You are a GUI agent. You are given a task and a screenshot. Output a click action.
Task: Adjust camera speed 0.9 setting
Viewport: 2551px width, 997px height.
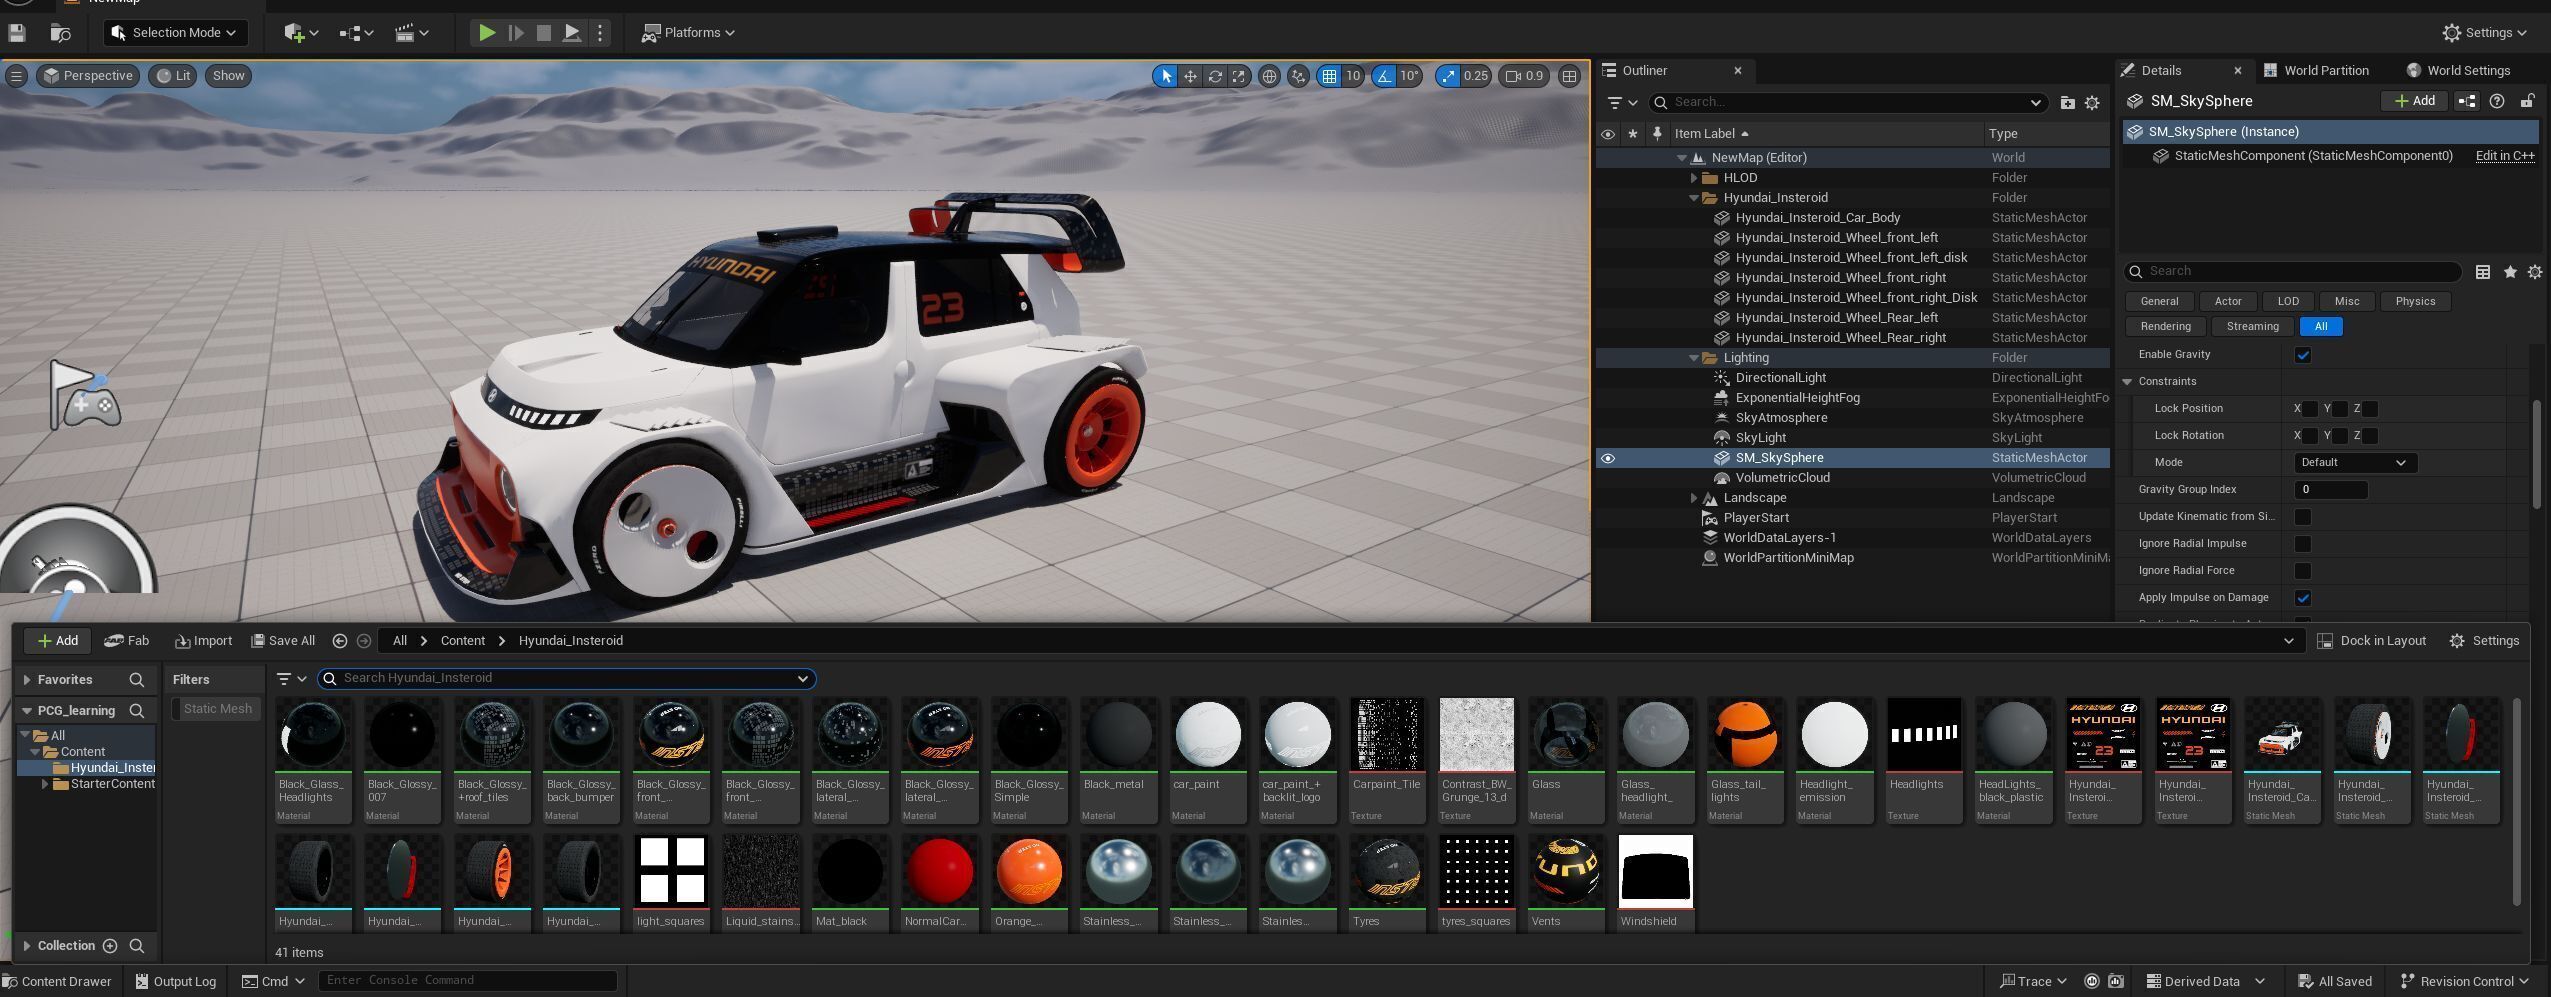click(1525, 76)
